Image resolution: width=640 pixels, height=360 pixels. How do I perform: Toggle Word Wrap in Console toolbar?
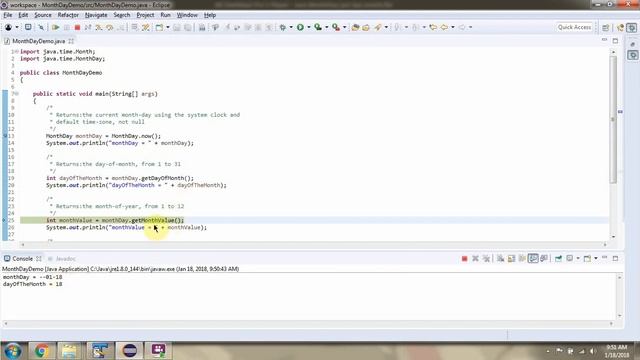point(522,258)
